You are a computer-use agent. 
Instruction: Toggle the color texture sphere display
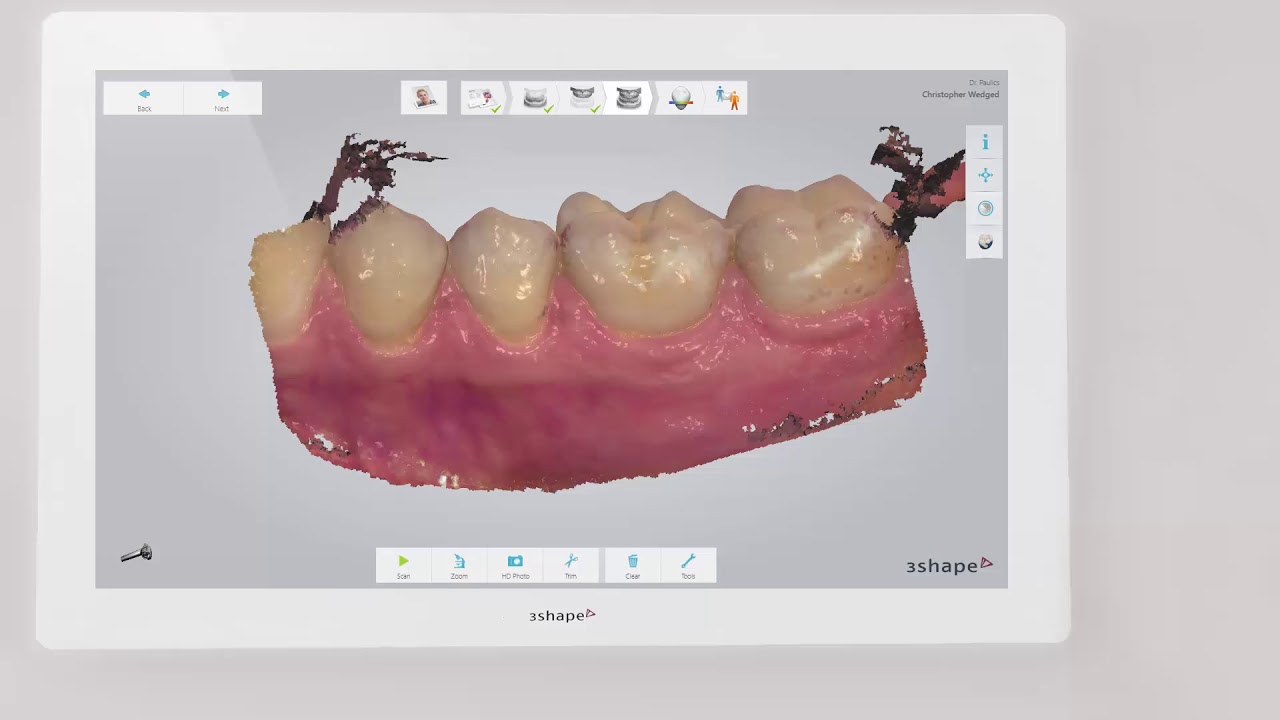[x=985, y=242]
